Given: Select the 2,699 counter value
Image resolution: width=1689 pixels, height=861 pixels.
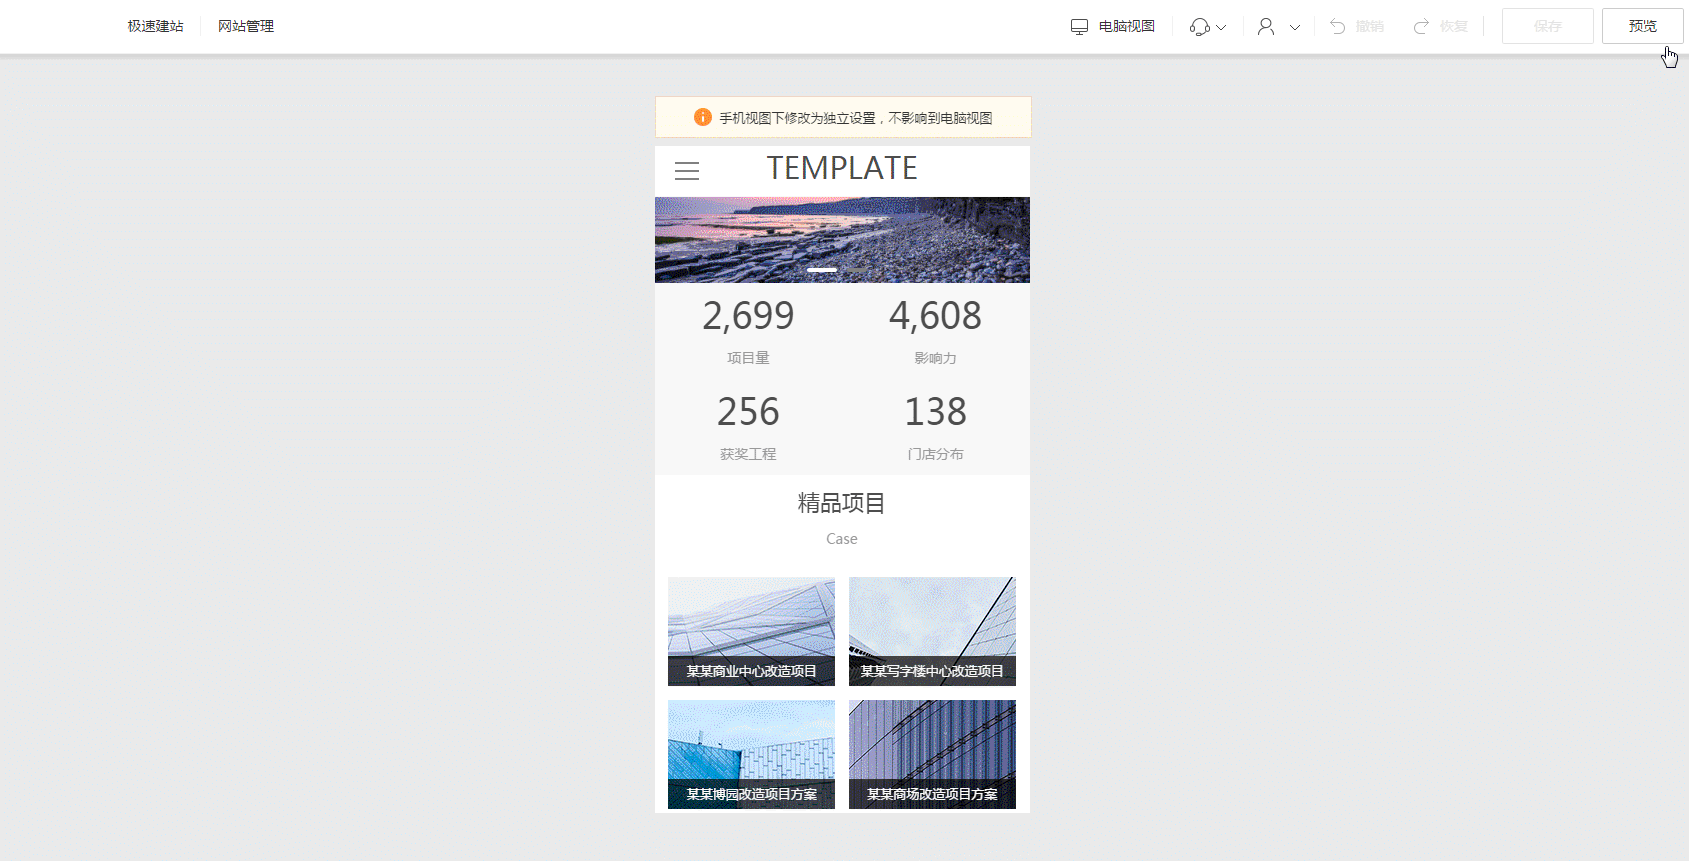Looking at the screenshot, I should pos(748,316).
